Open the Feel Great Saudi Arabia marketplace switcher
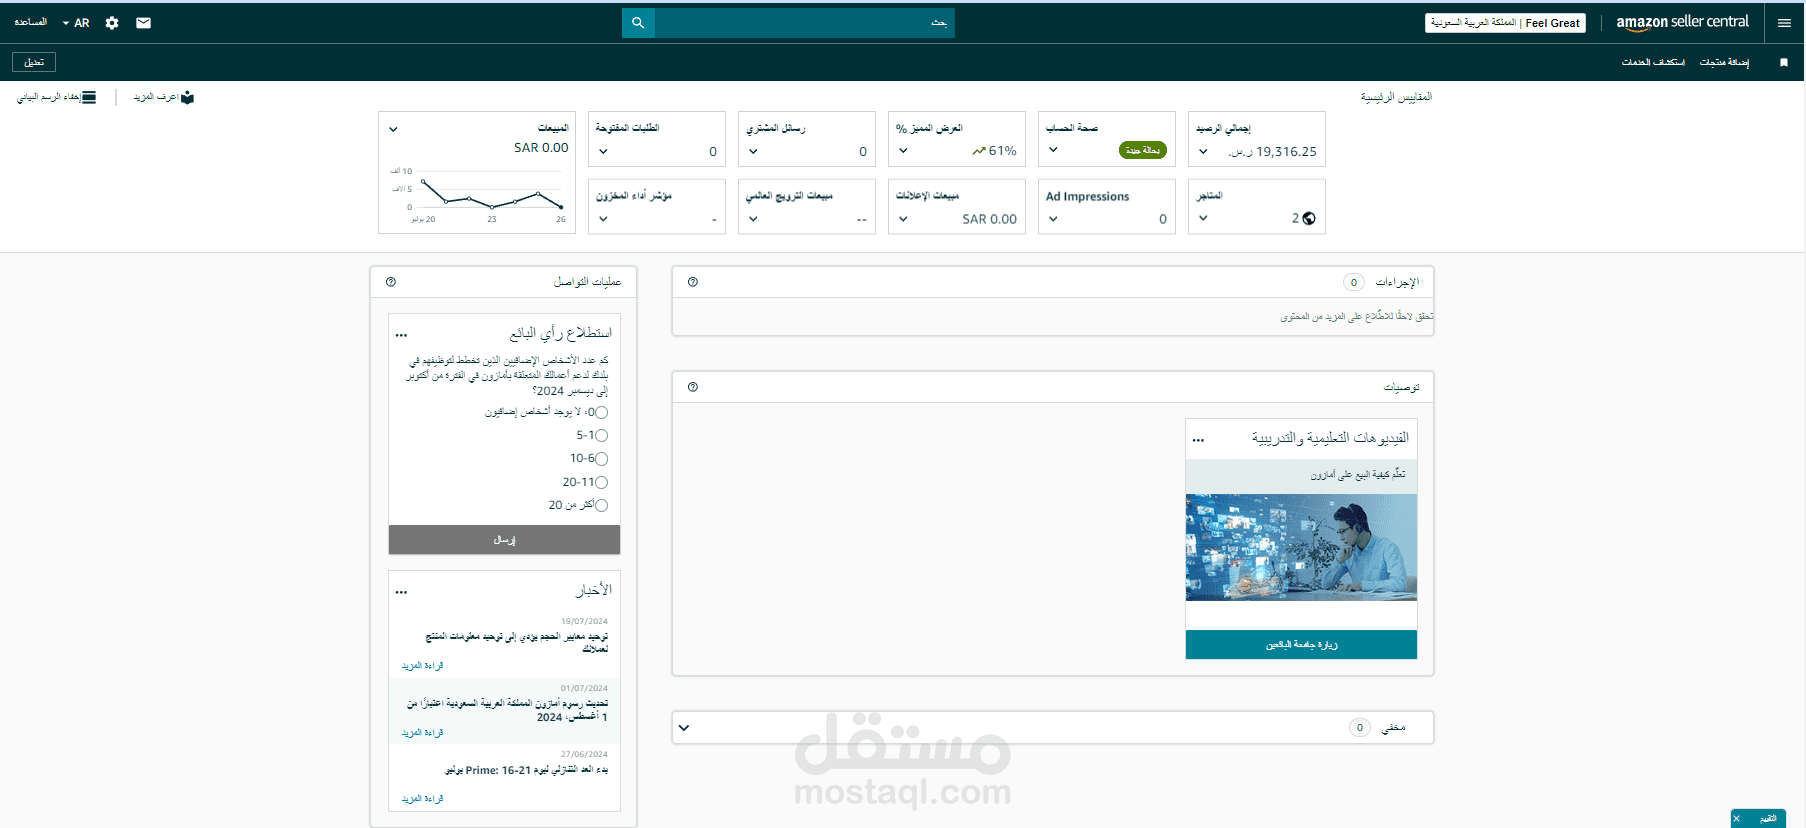 coord(1505,23)
